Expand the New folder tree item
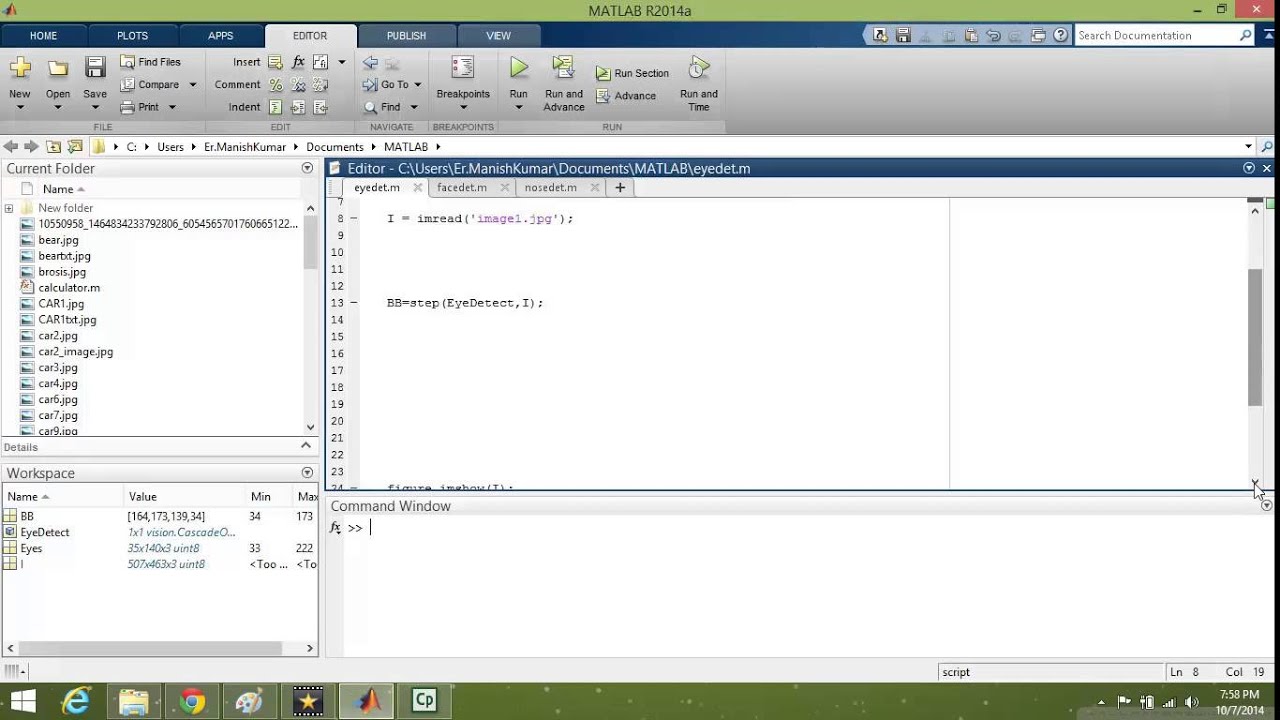Viewport: 1280px width, 720px height. (x=9, y=208)
